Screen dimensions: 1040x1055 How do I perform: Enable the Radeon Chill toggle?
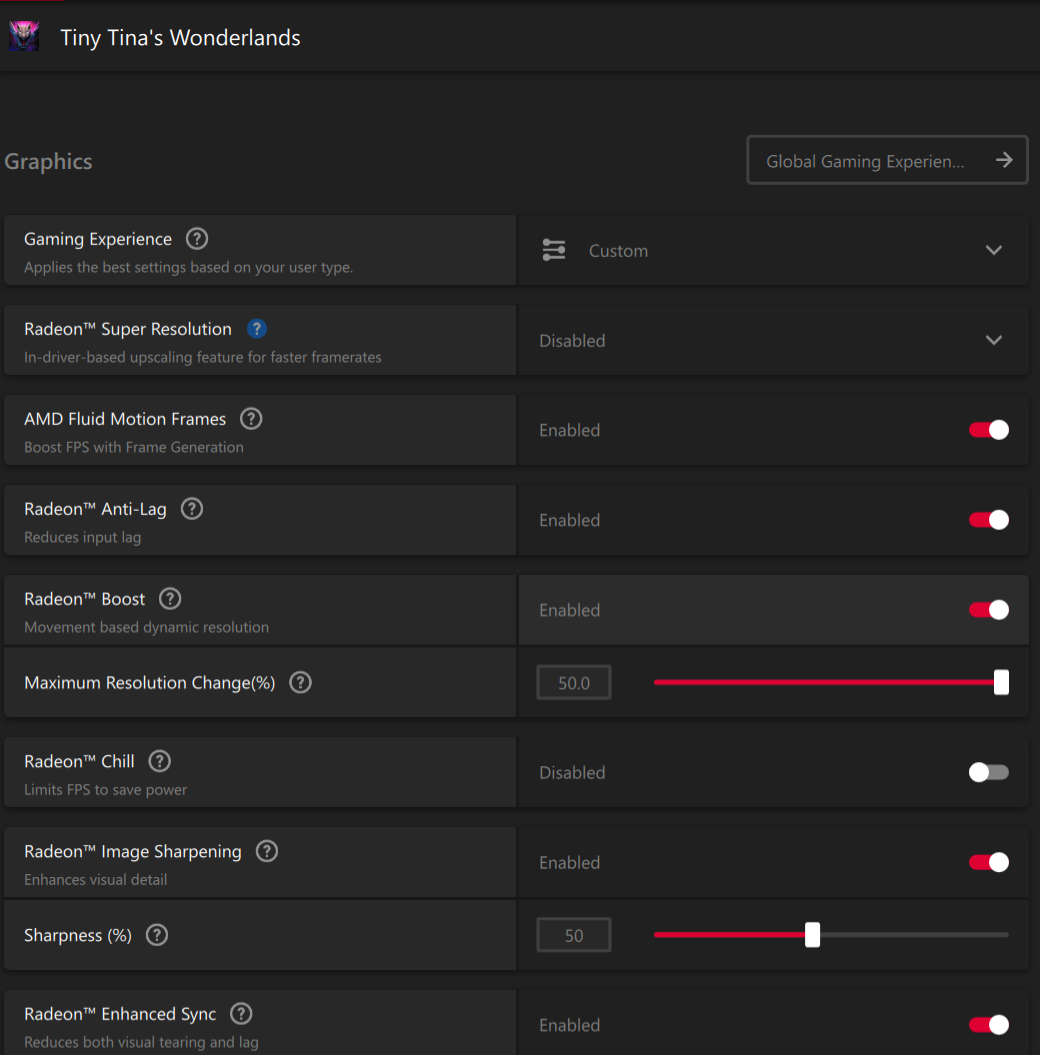pos(988,772)
